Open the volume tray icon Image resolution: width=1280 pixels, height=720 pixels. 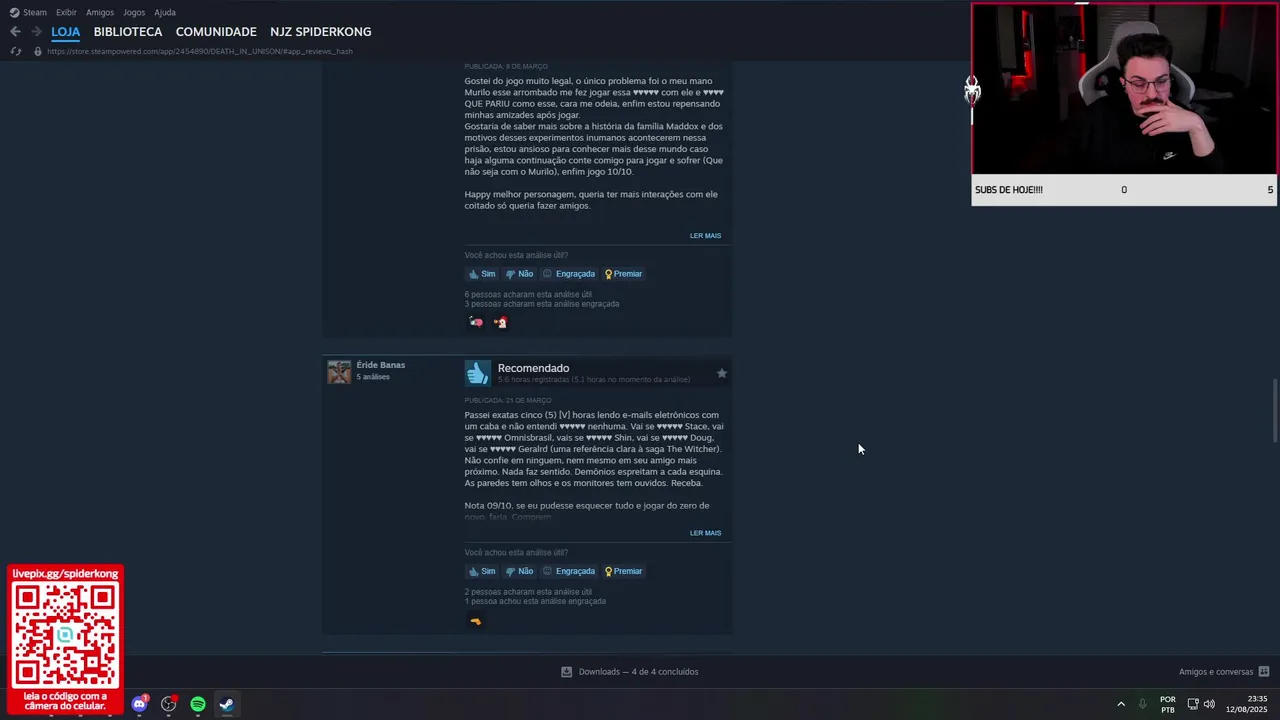pos(1209,704)
